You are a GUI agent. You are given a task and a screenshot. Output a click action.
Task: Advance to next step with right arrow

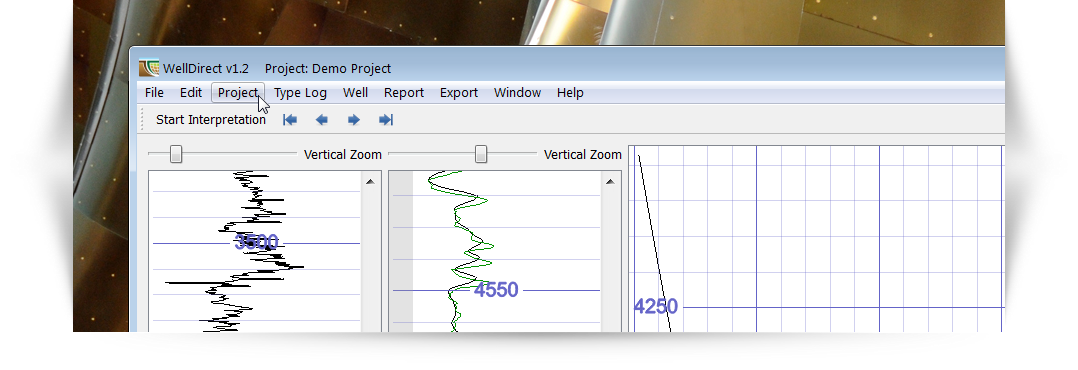(353, 120)
